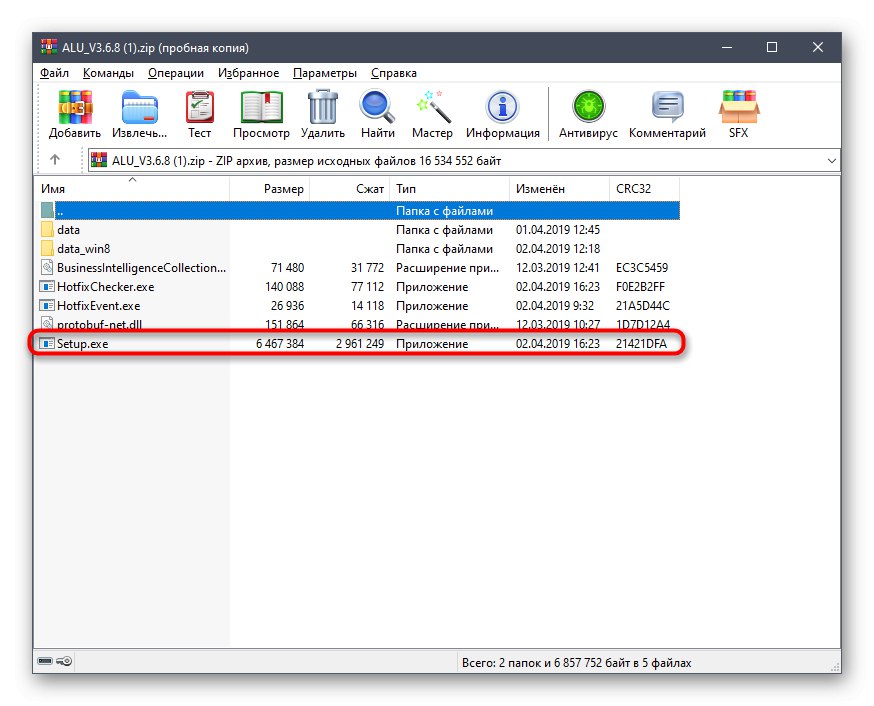
Task: Click the Извлечь (Extract) toolbar icon
Action: click(x=139, y=107)
